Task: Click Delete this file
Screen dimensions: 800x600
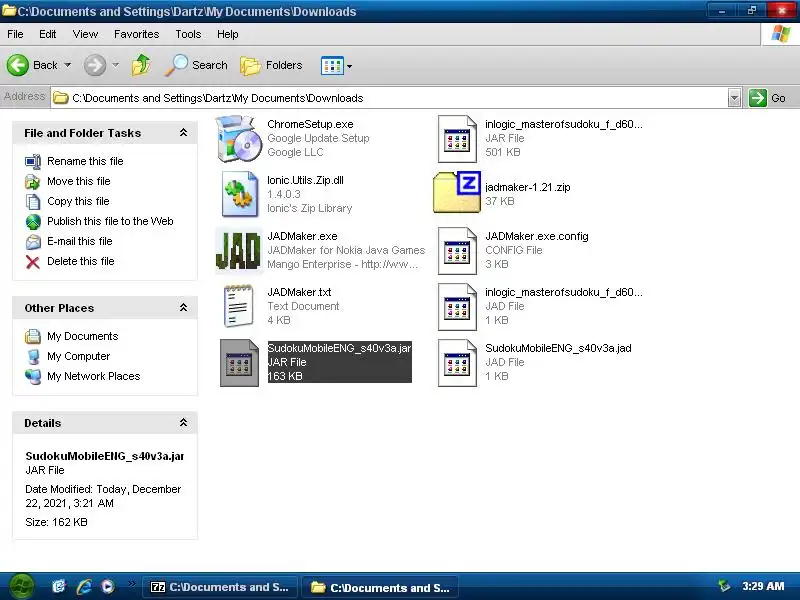Action: (x=81, y=261)
